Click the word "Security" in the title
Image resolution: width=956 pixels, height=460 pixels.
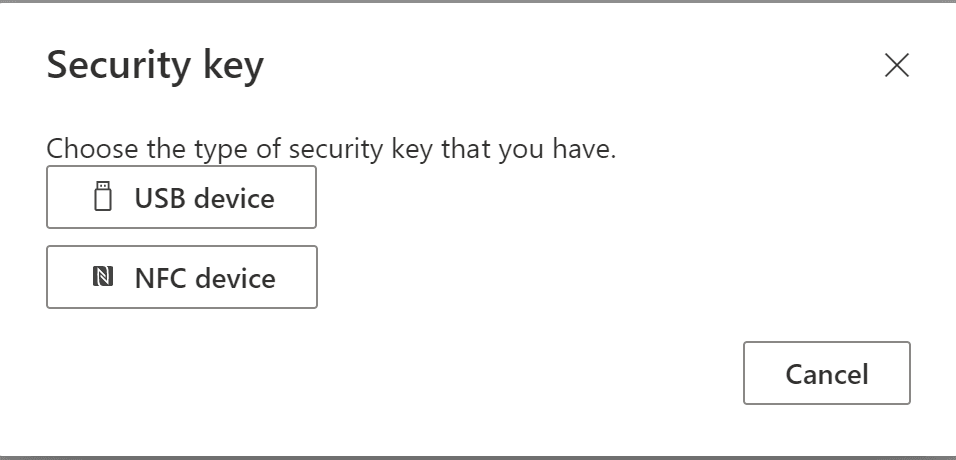coord(119,65)
